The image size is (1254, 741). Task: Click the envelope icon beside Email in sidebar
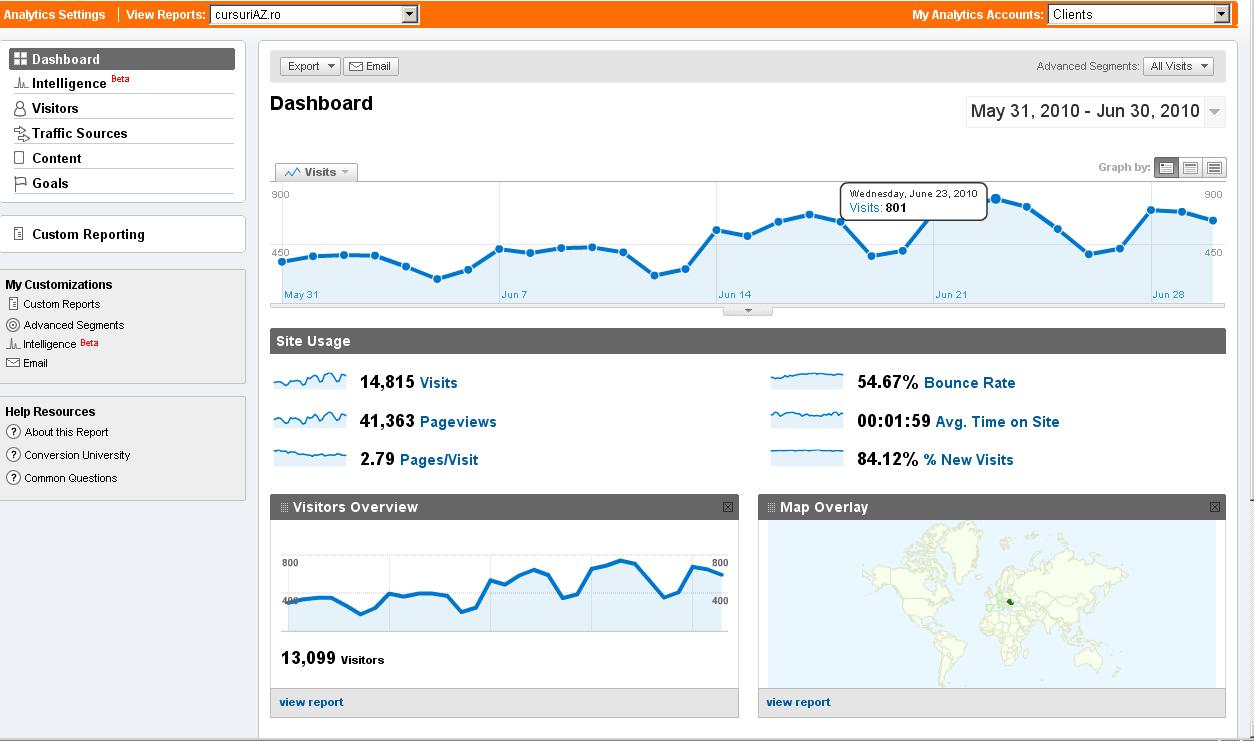point(13,363)
